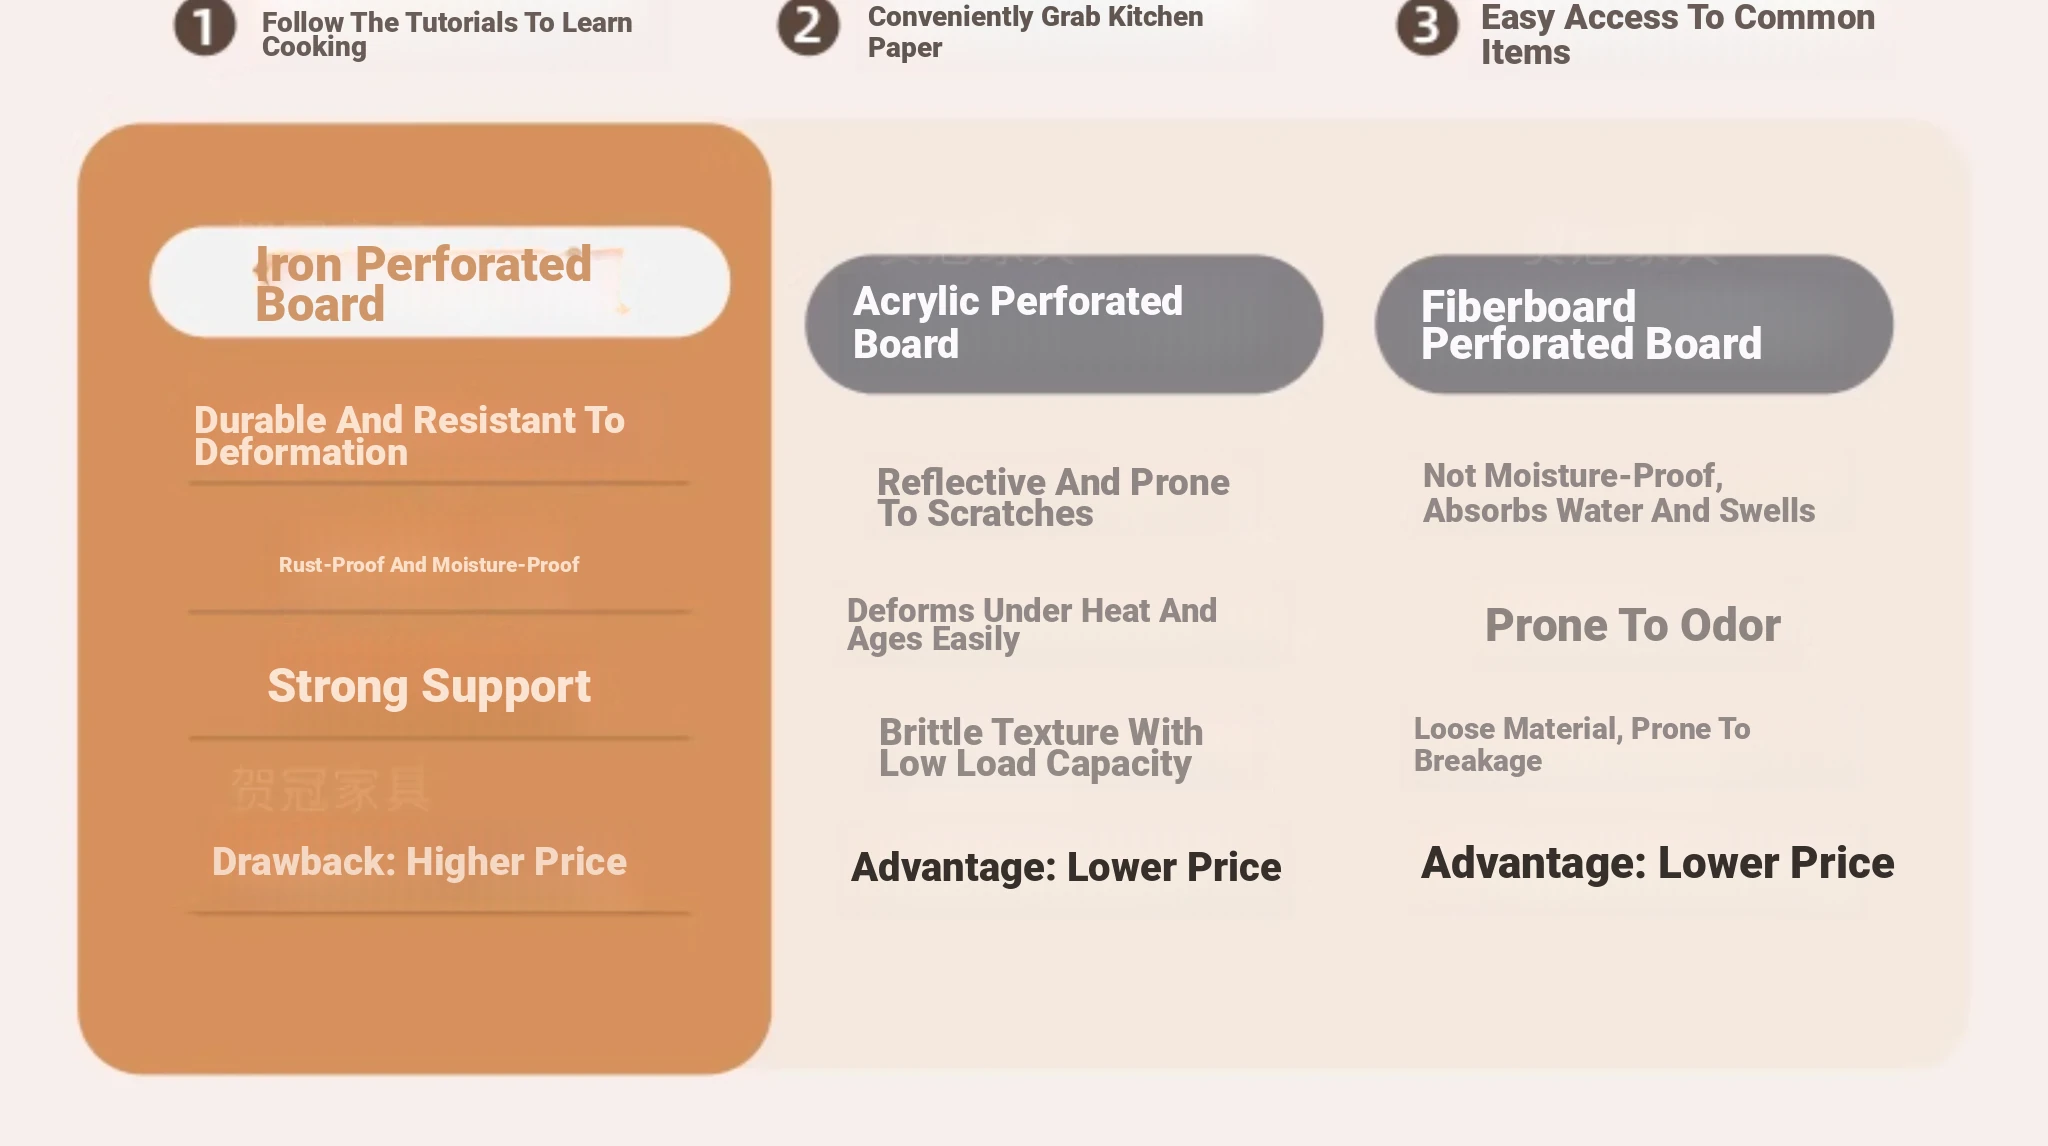
Task: Click Rust-Proof And Moisture-Proof text
Action: pyautogui.click(x=429, y=565)
